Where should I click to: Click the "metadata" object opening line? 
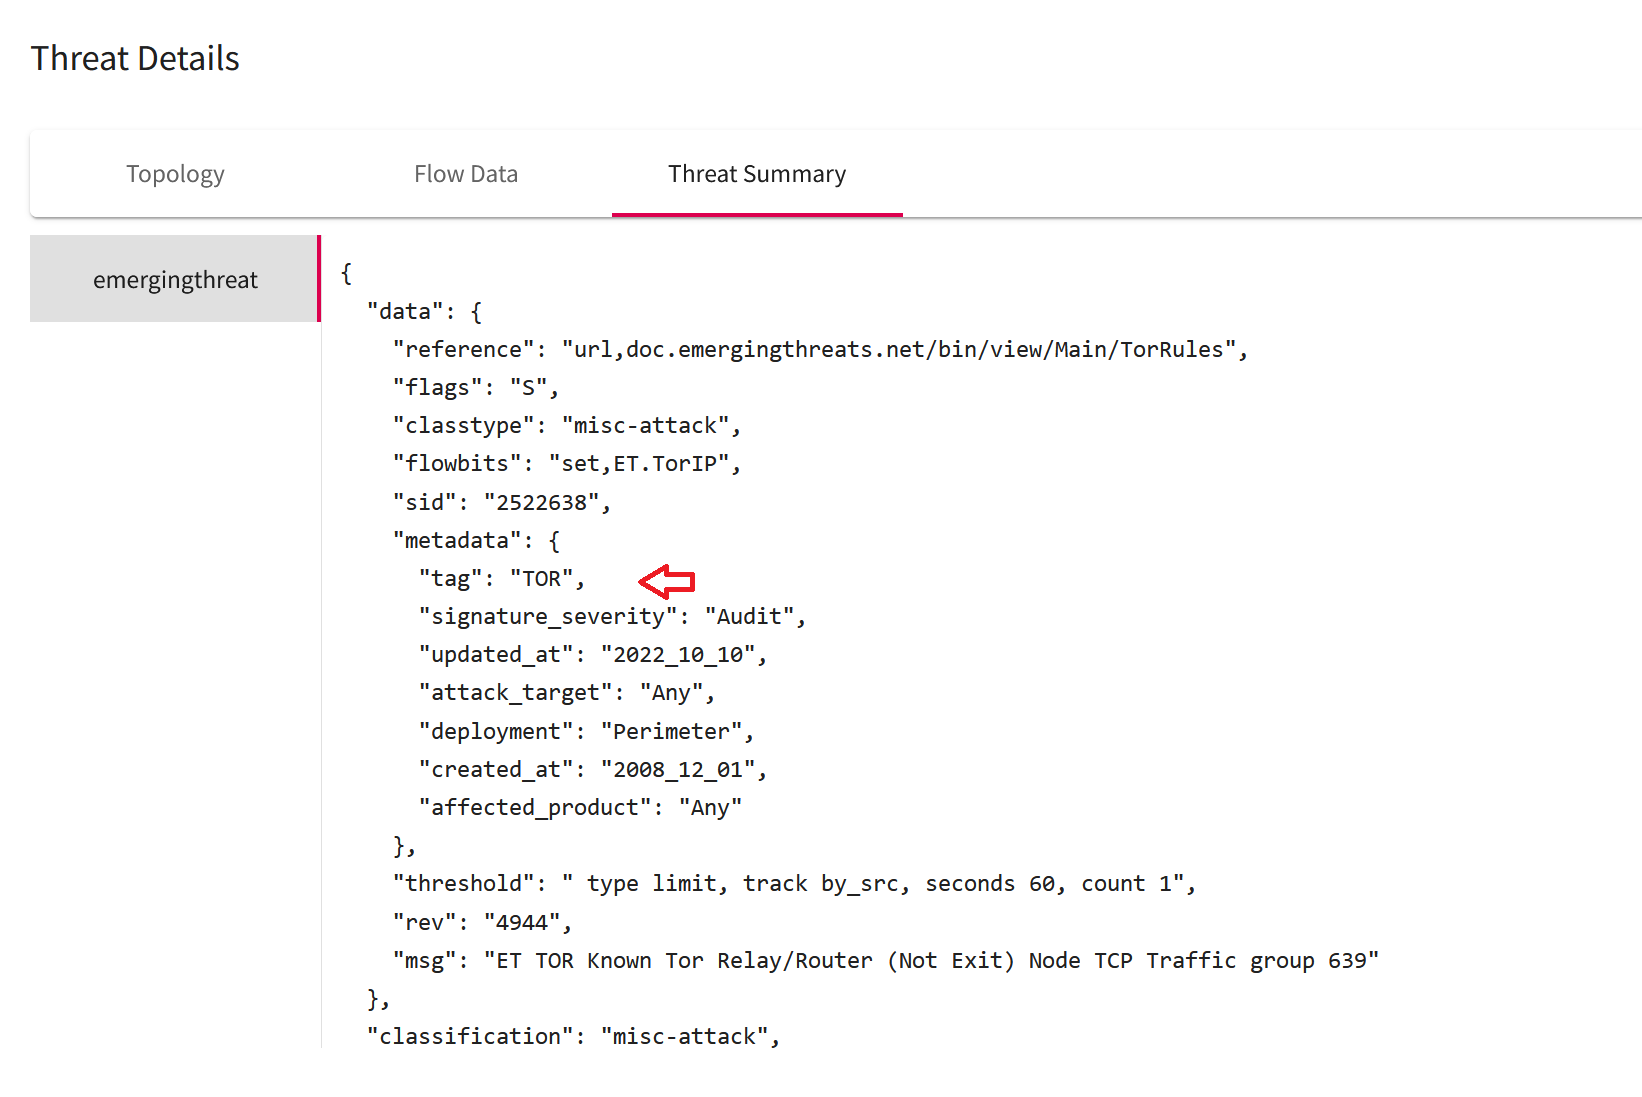476,540
